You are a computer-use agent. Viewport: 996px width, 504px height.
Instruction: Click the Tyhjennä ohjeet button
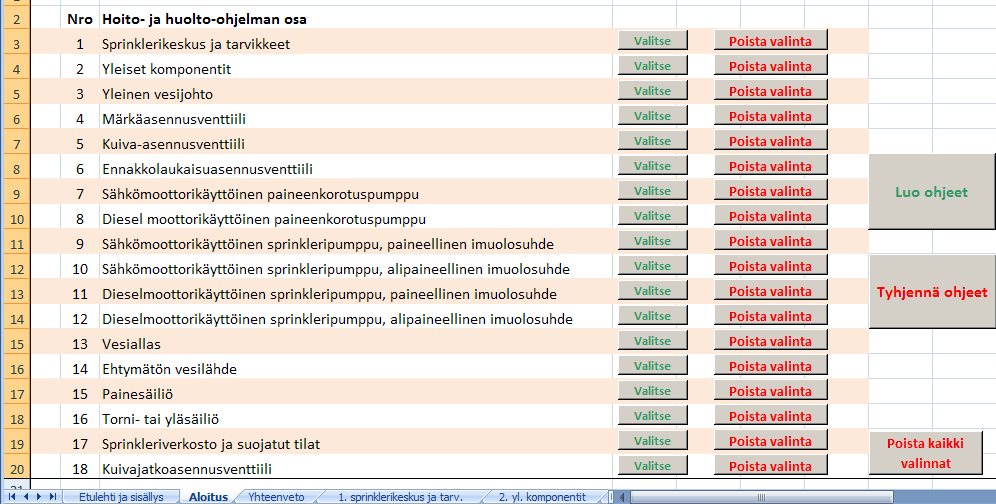tap(932, 292)
